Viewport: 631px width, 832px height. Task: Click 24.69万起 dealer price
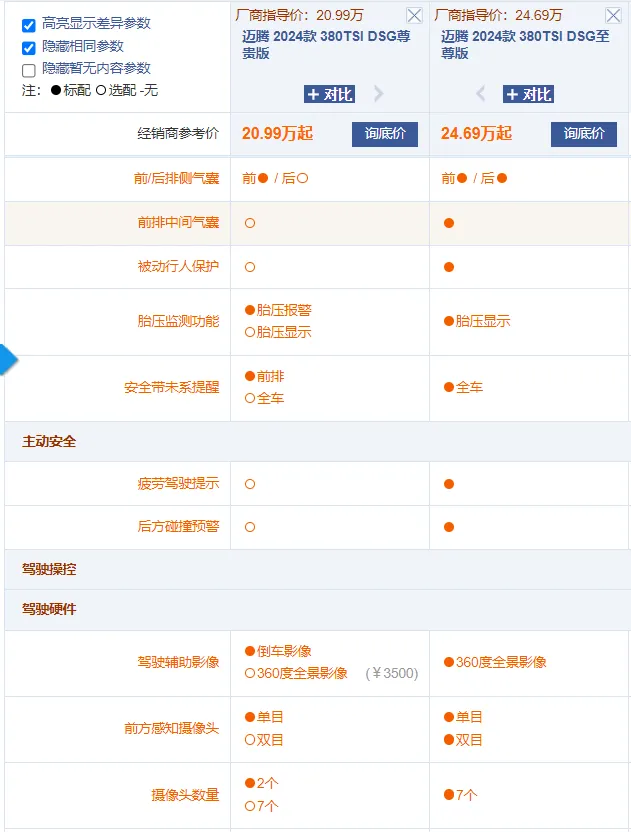pyautogui.click(x=476, y=133)
